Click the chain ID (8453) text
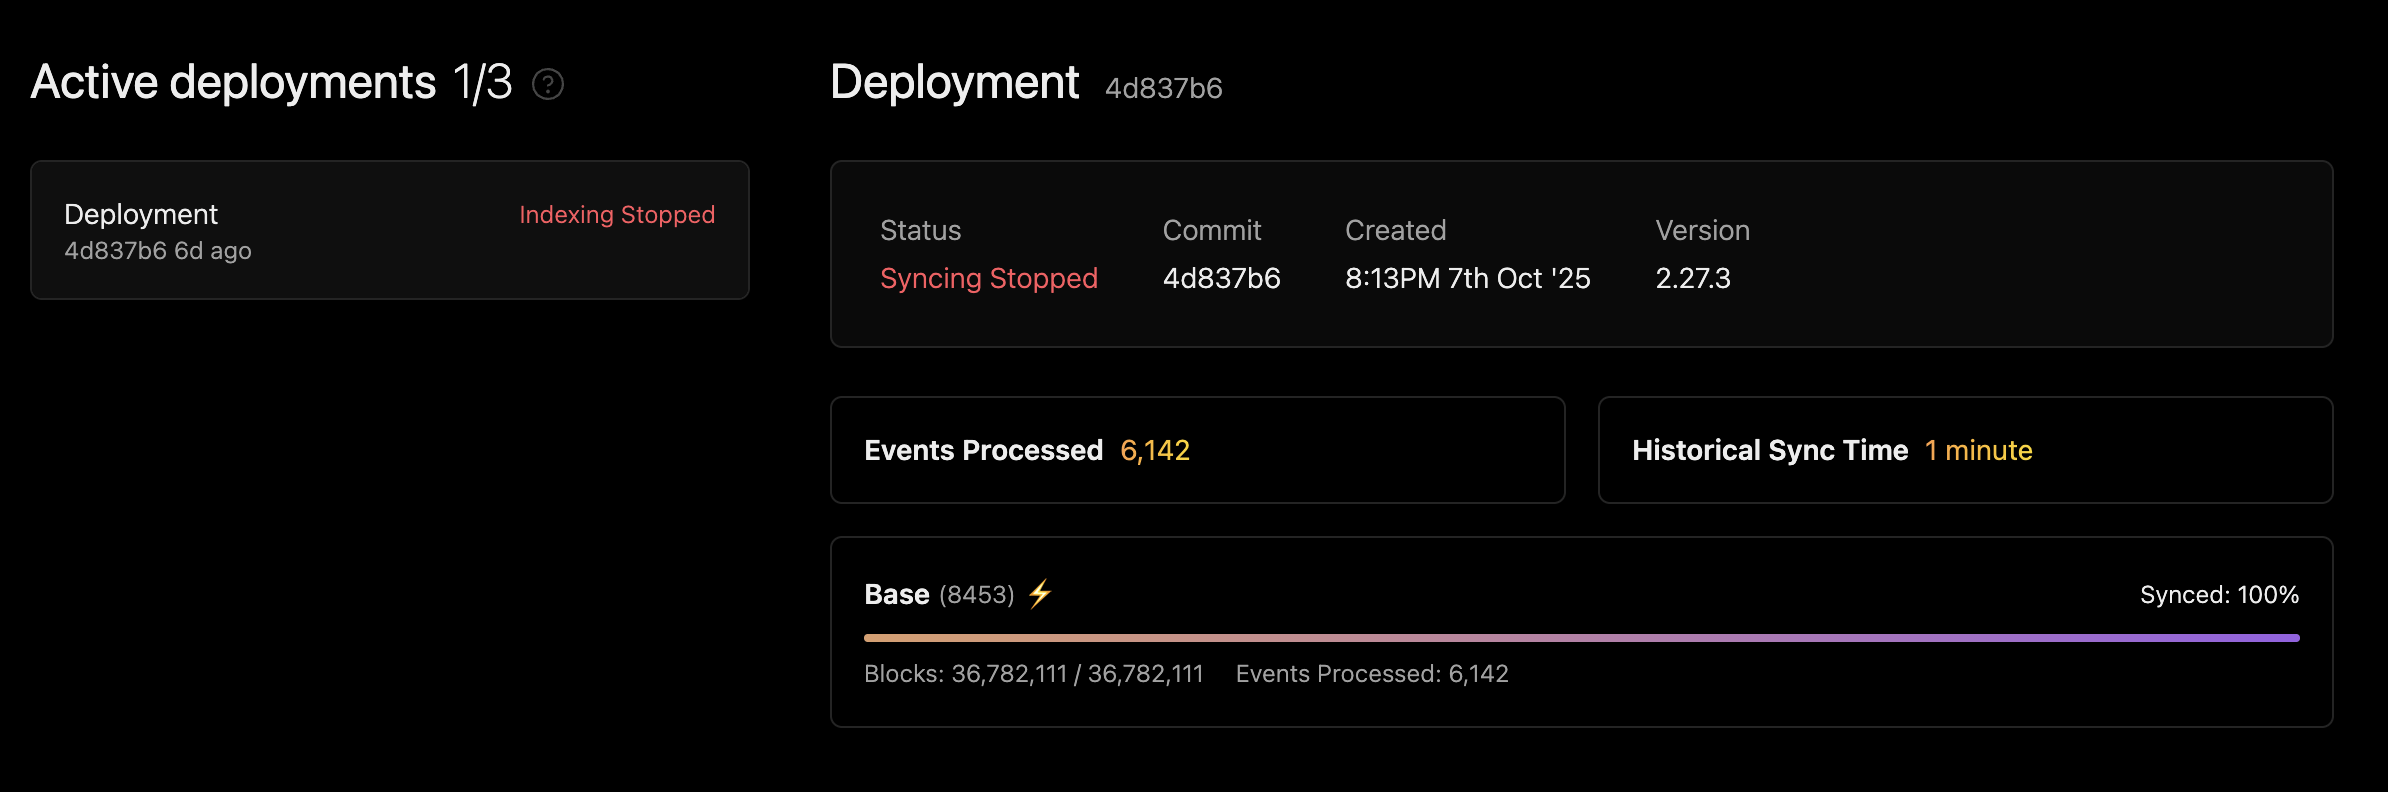 click(976, 595)
